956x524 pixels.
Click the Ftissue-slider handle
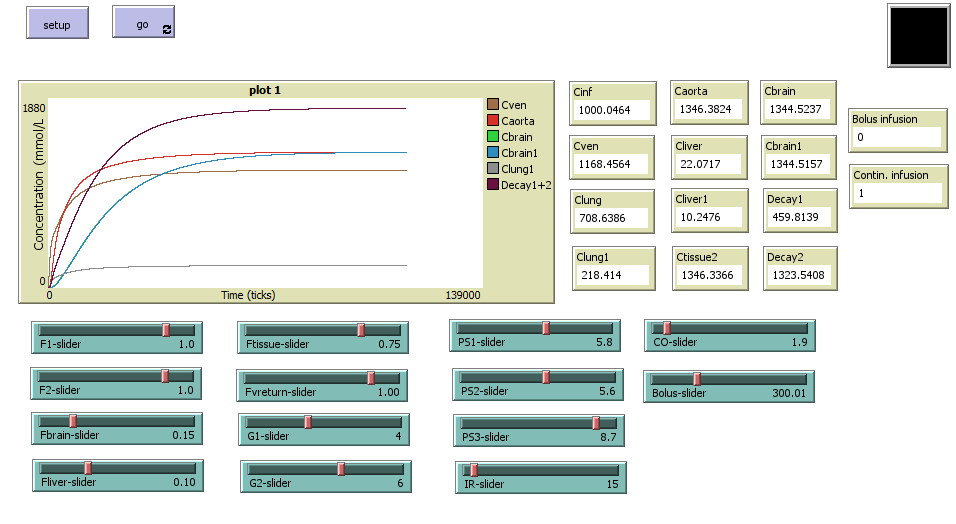(x=361, y=330)
